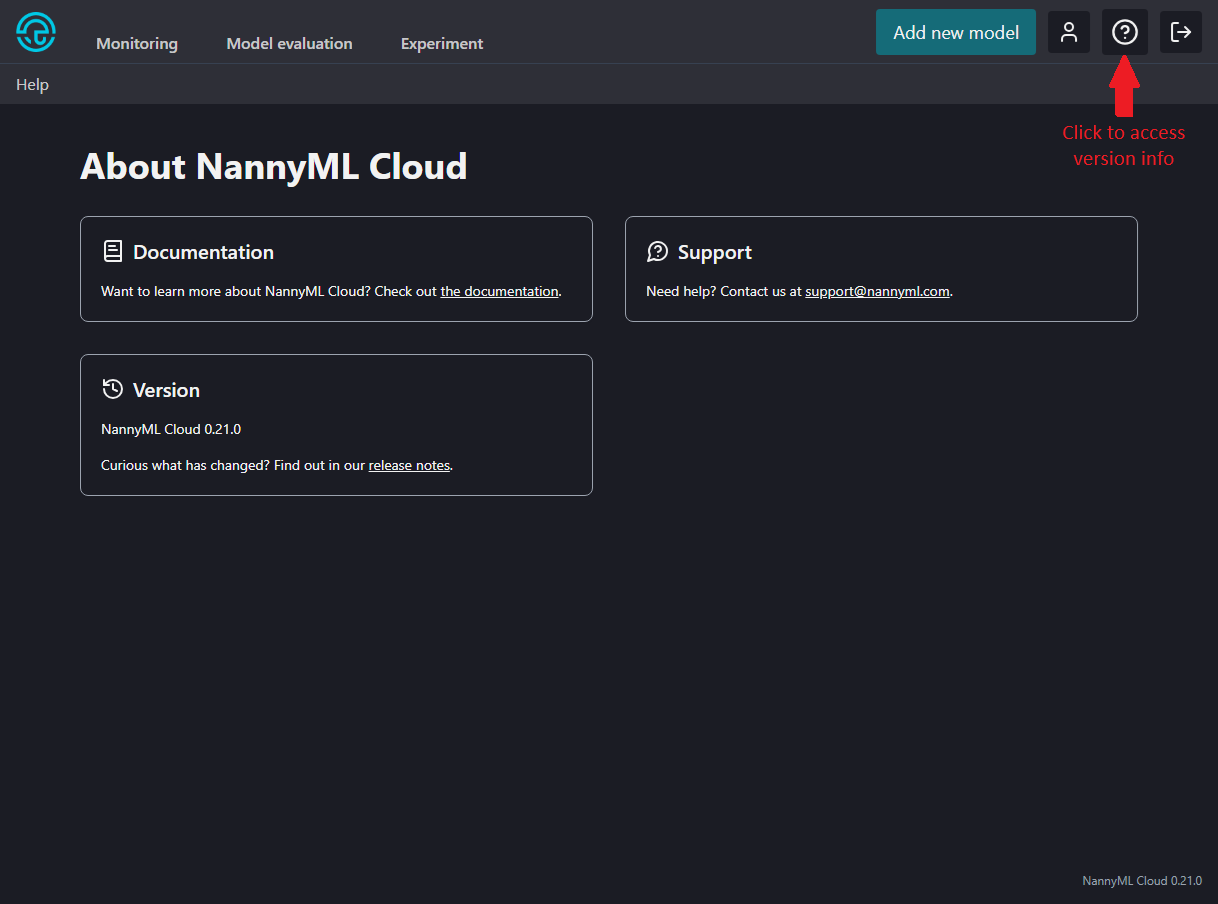Screen dimensions: 1218x904
Task: Click the Help question mark icon
Action: click(1125, 32)
